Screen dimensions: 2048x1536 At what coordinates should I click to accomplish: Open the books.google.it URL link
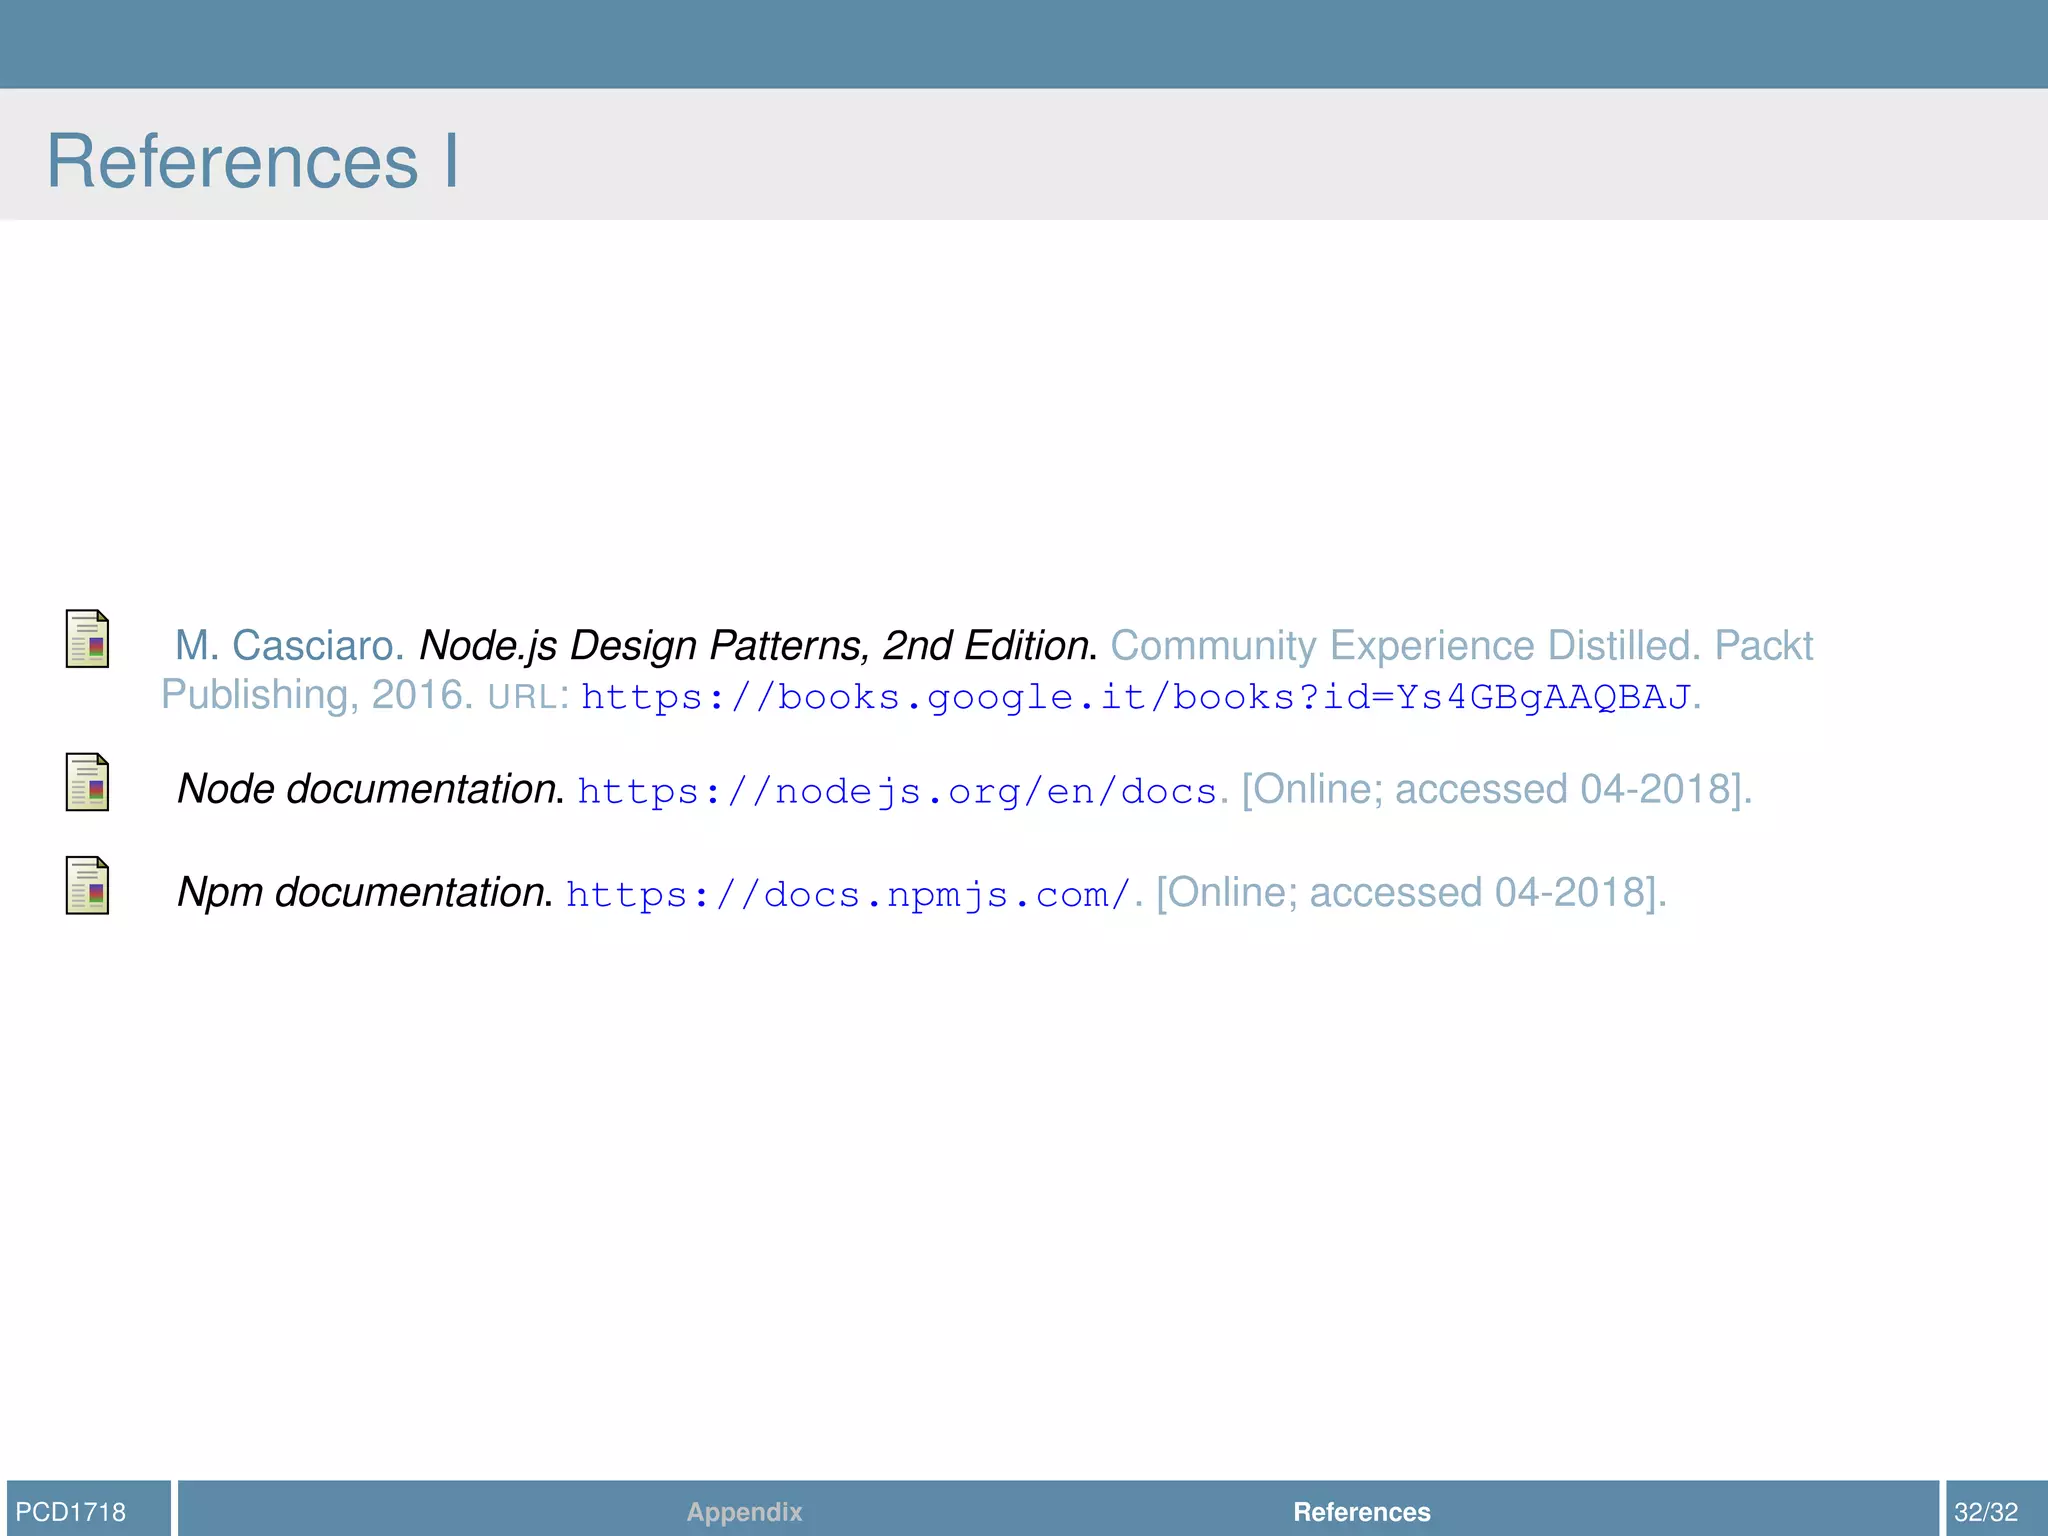1135,696
